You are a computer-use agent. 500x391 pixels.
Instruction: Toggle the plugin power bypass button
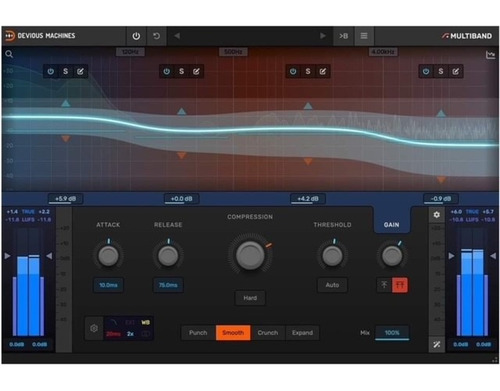(136, 36)
